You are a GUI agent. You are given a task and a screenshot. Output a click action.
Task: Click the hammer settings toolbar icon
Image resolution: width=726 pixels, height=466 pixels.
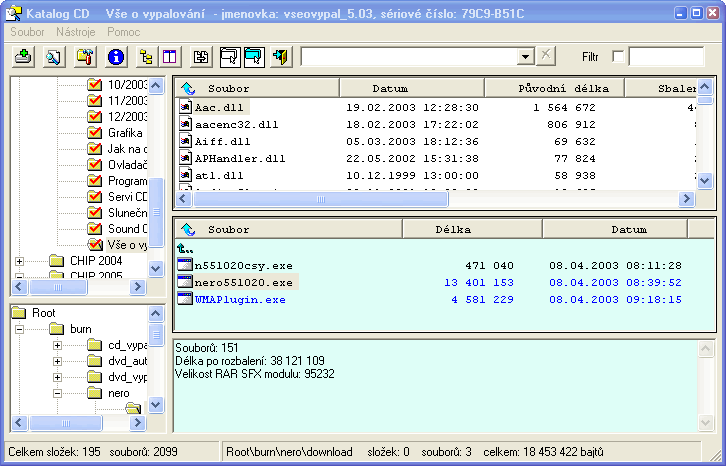click(x=85, y=57)
